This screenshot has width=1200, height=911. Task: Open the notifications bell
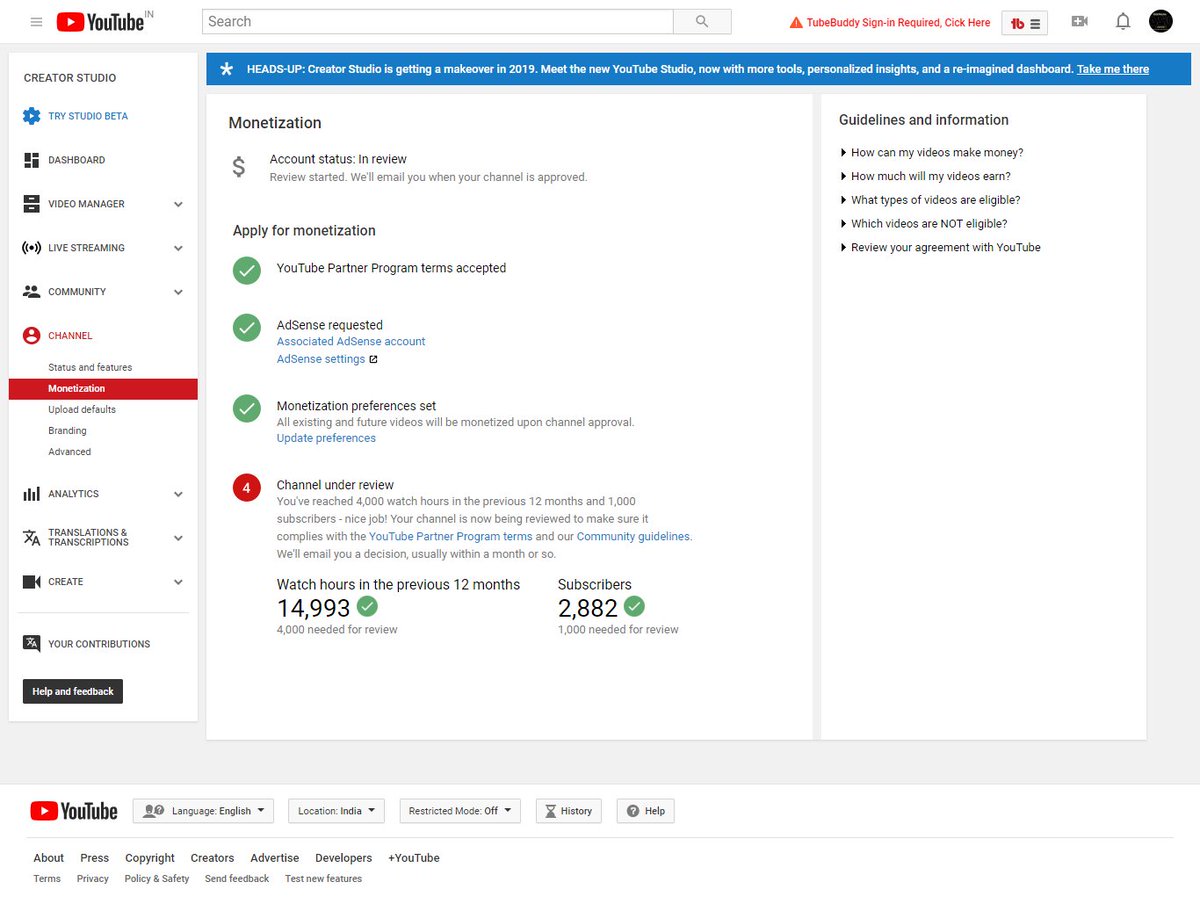[x=1123, y=22]
